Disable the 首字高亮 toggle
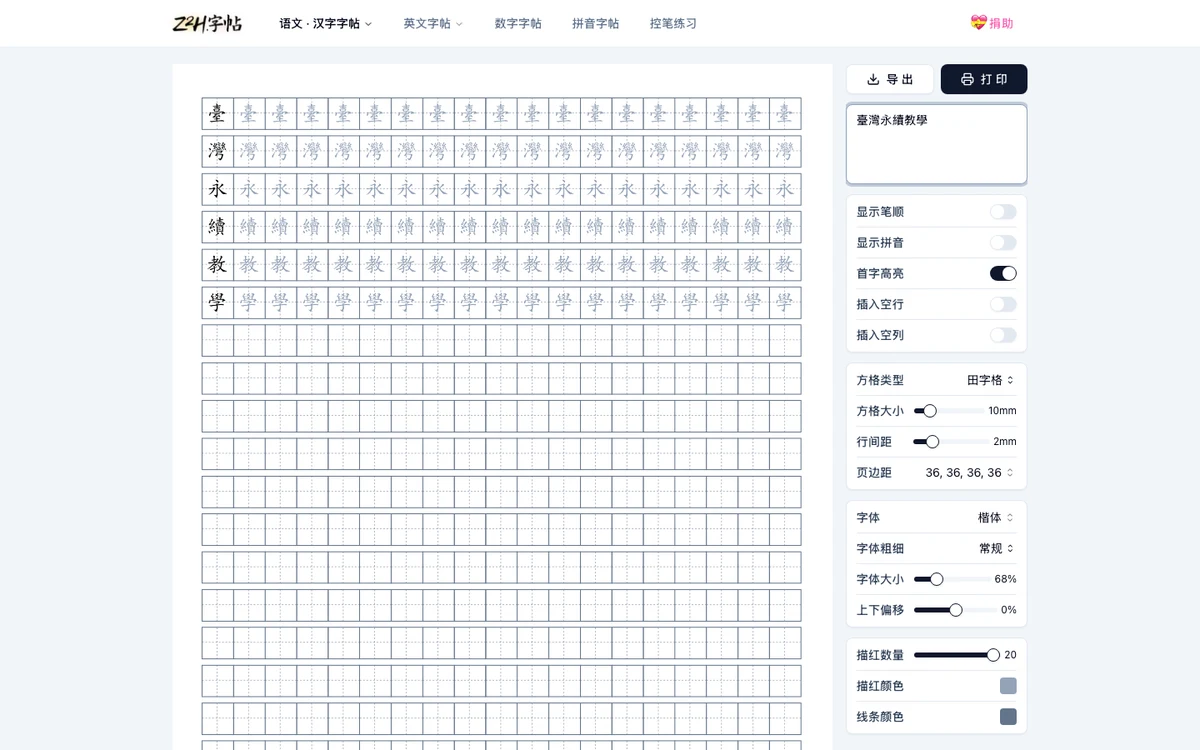 (x=1003, y=273)
